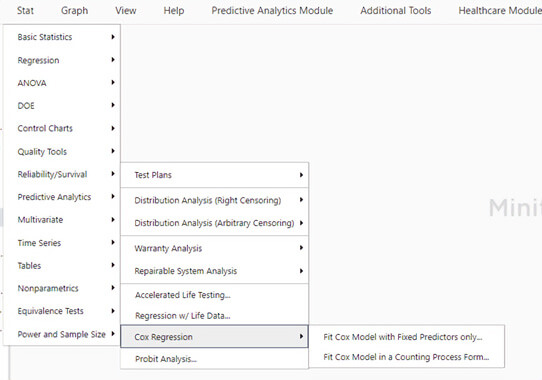
Task: Expand the Regression submenu
Action: [x=62, y=60]
